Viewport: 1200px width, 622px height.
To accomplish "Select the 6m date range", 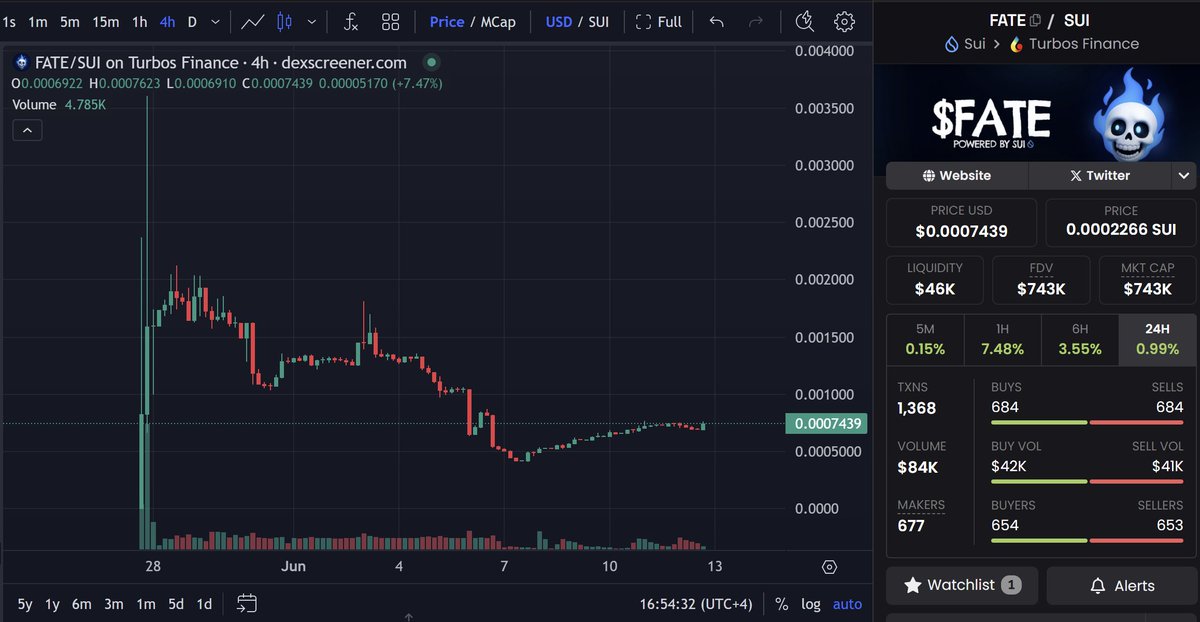I will [82, 604].
